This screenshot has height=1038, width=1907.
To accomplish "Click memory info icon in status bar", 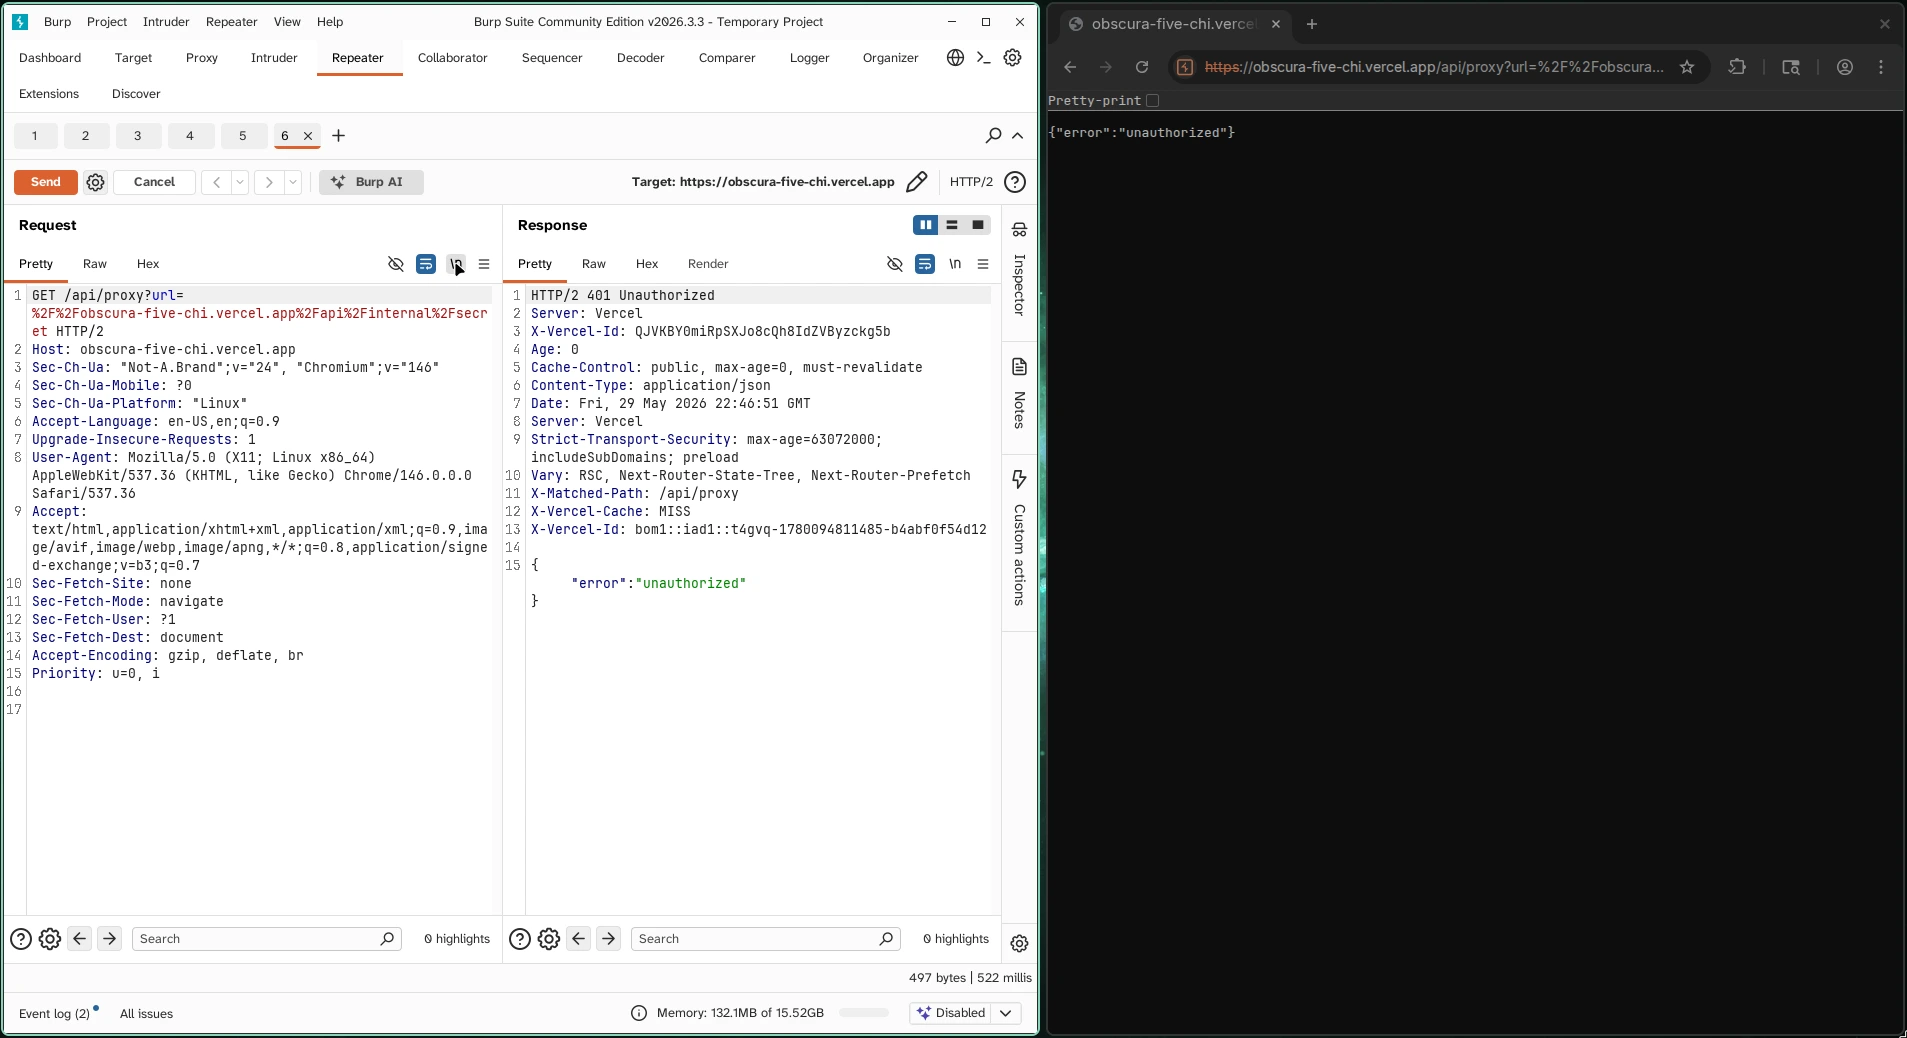I will 639,1013.
